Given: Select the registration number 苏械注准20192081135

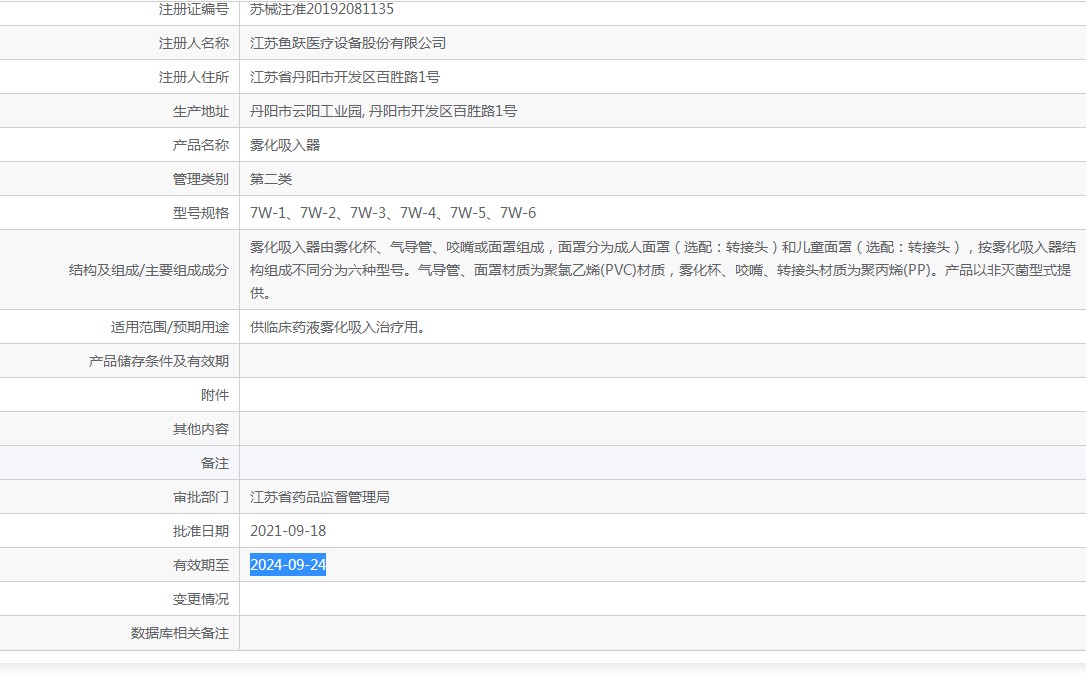Looking at the screenshot, I should pyautogui.click(x=321, y=9).
